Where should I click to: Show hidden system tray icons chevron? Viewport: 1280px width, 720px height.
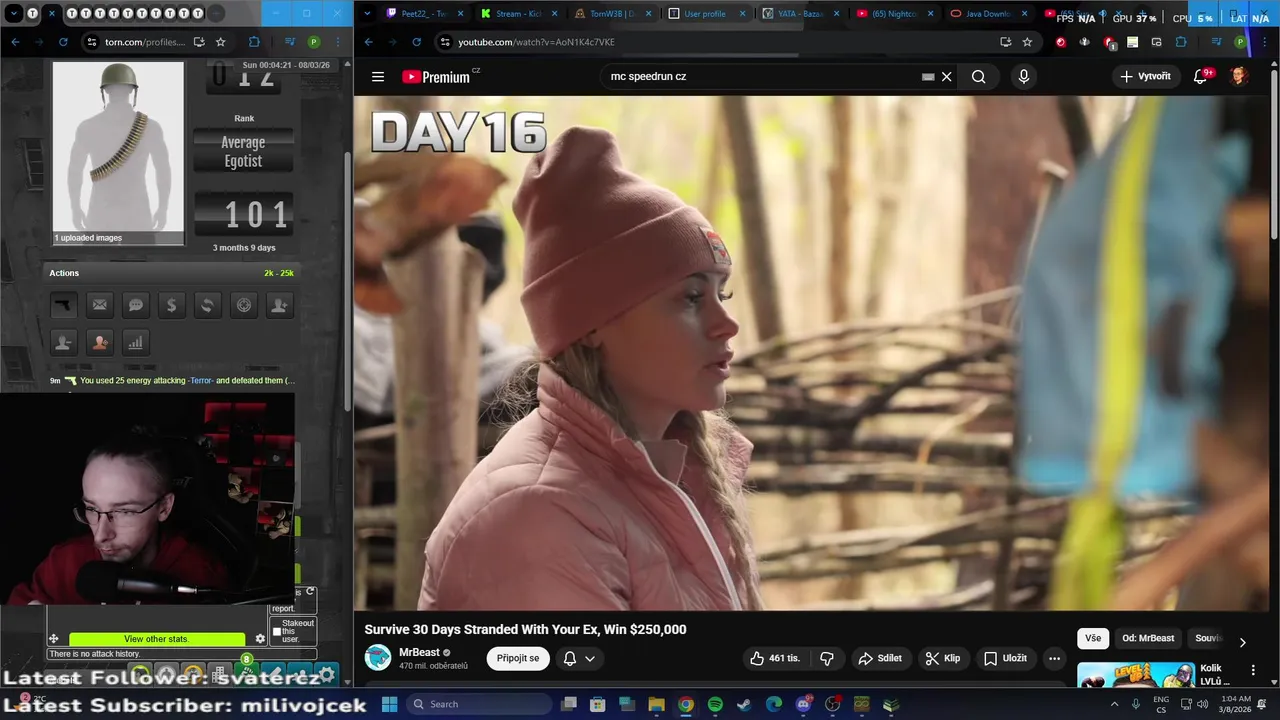[1114, 704]
